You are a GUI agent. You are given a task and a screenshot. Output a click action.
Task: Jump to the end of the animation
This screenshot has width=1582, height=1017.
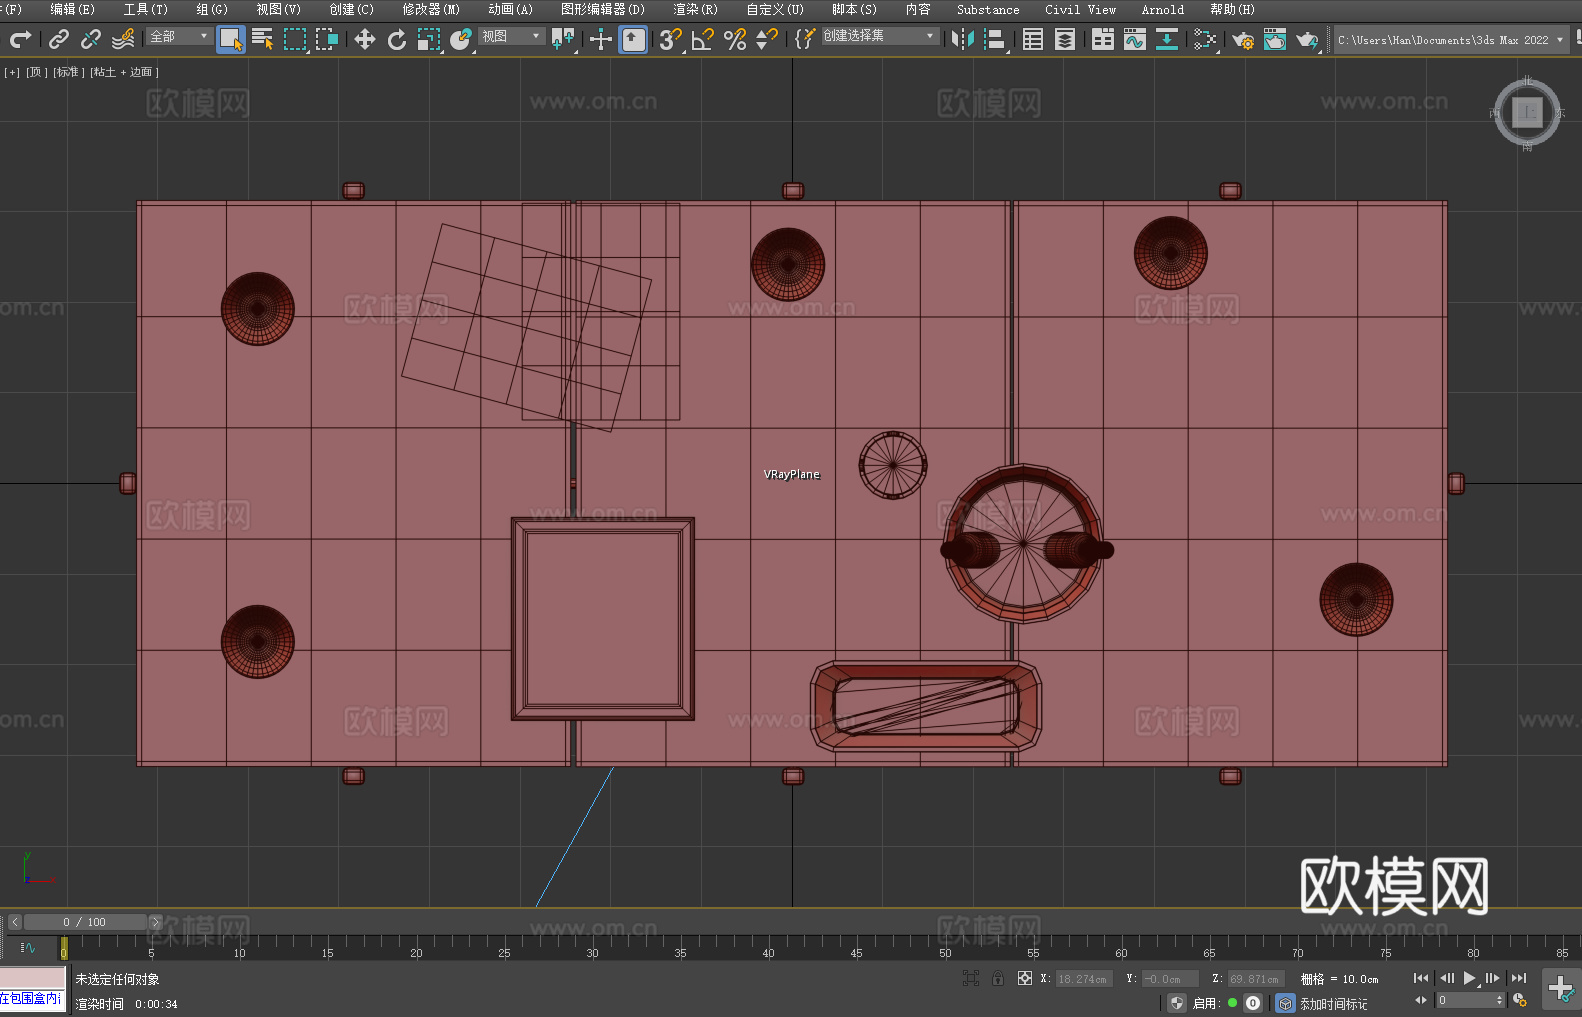tap(1519, 978)
